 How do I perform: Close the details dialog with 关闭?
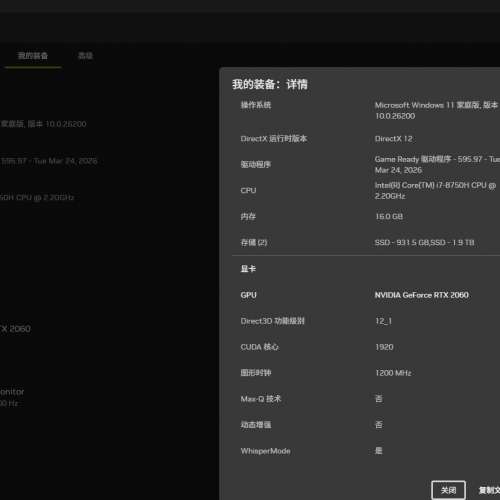(x=448, y=490)
